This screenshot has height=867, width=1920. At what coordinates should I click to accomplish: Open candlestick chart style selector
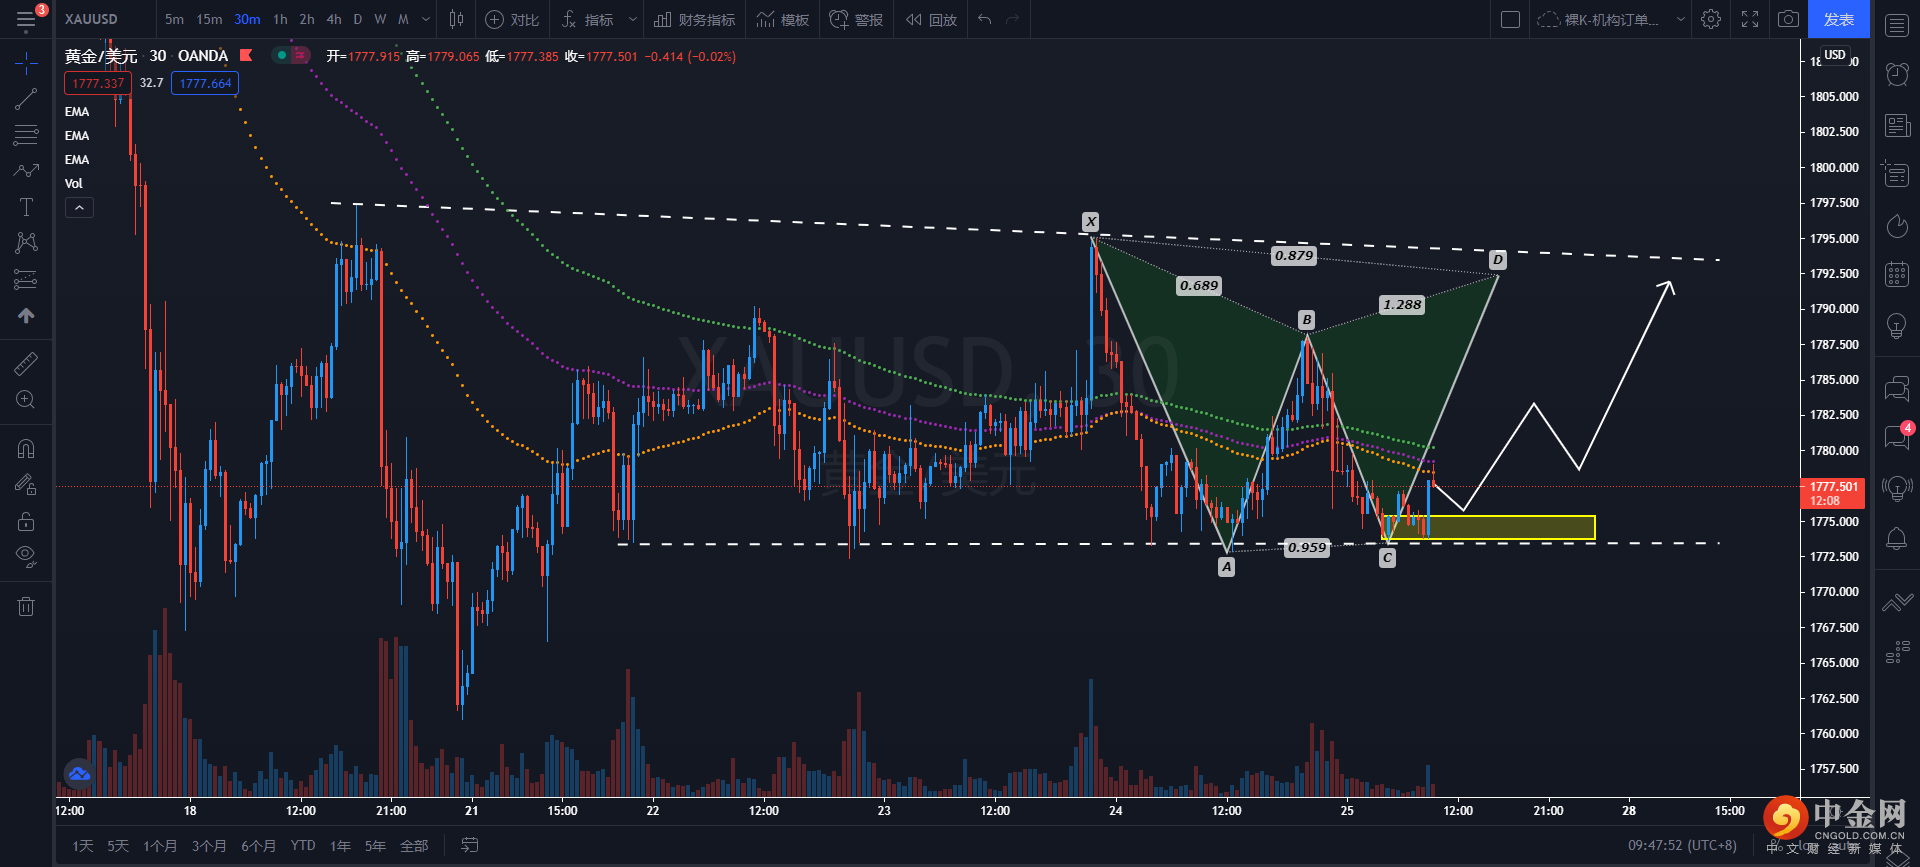pos(456,19)
